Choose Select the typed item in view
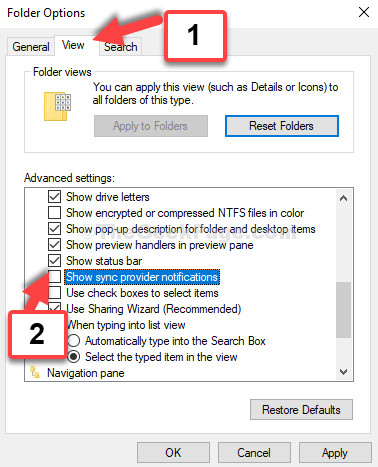The width and height of the screenshot is (378, 467). (x=74, y=357)
